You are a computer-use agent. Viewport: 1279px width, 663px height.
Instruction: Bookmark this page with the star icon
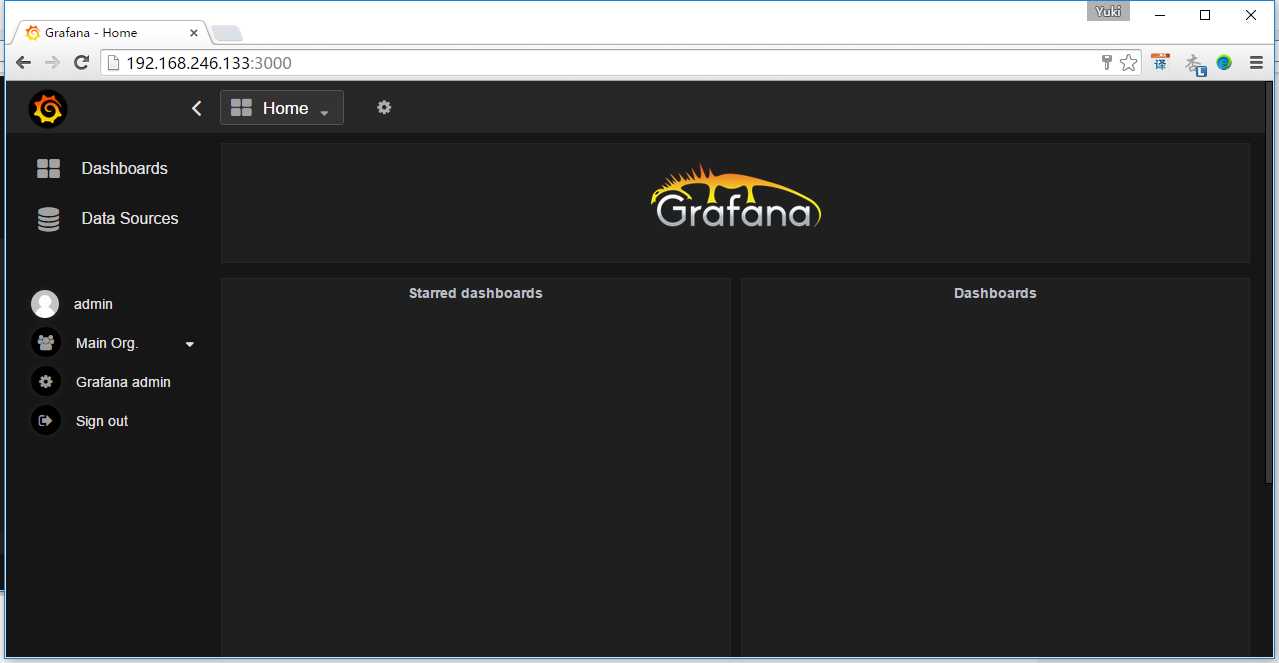pyautogui.click(x=1129, y=63)
